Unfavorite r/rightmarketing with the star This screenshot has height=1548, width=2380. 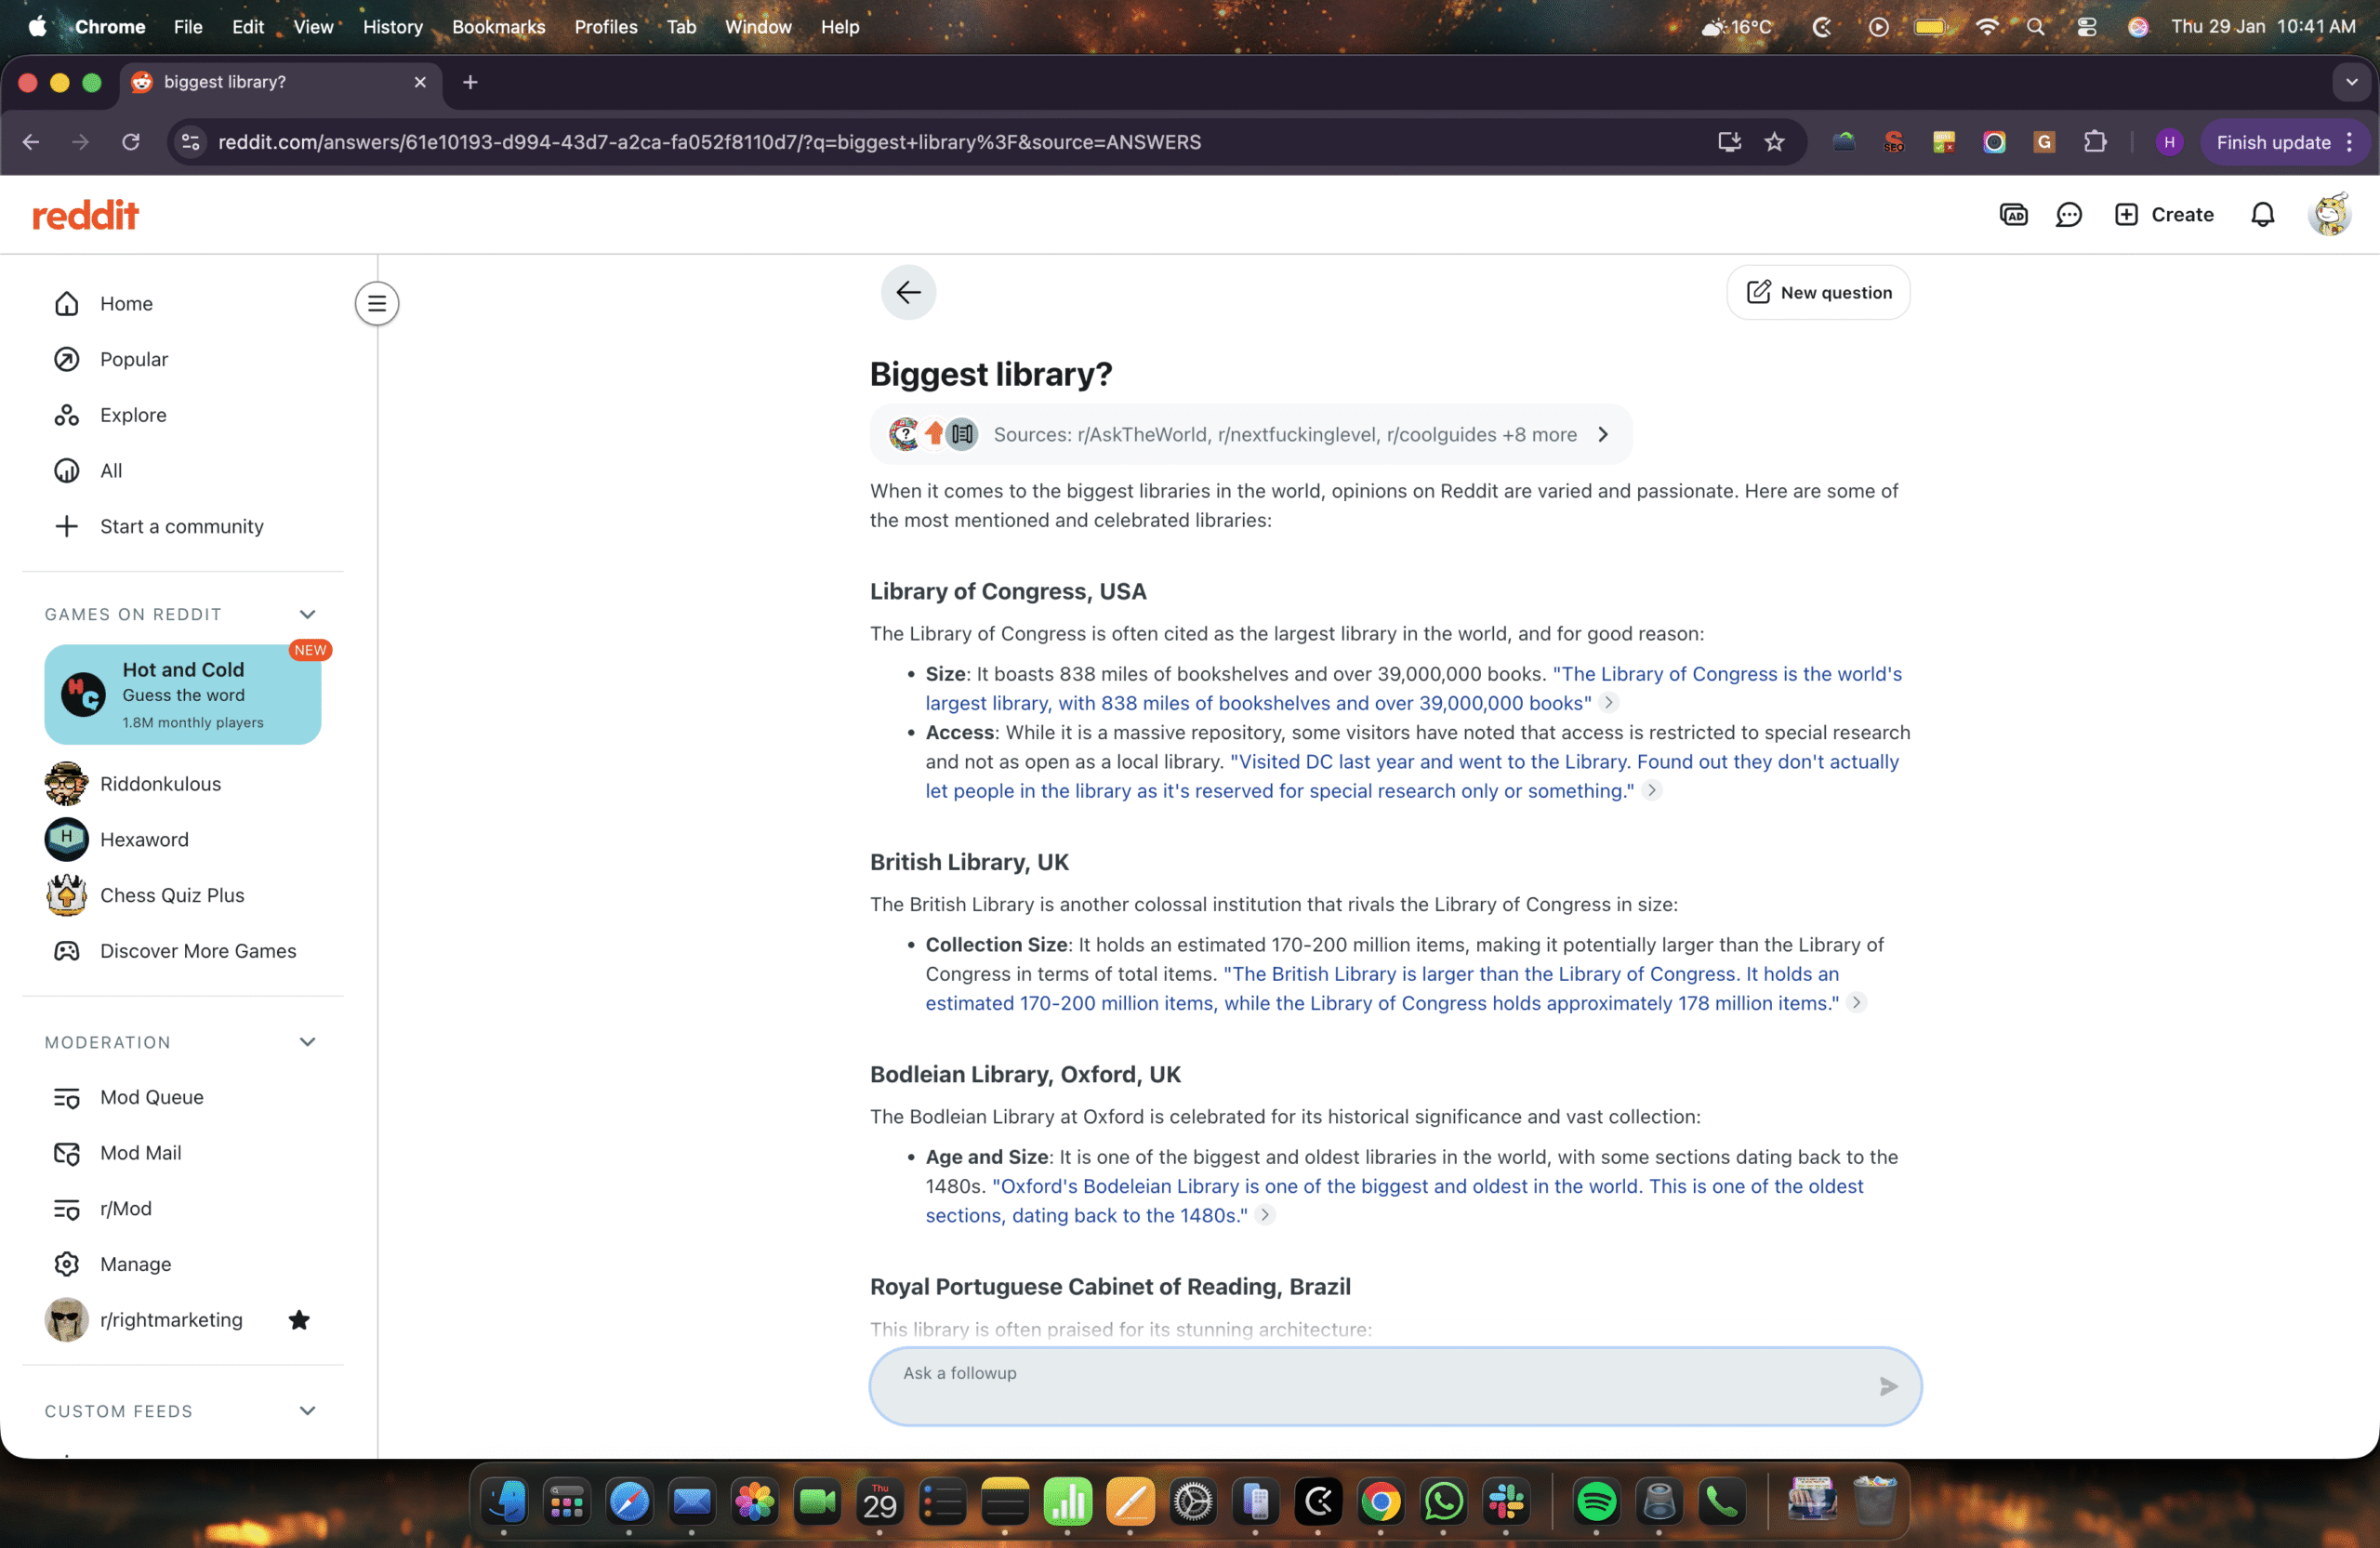pyautogui.click(x=299, y=1320)
